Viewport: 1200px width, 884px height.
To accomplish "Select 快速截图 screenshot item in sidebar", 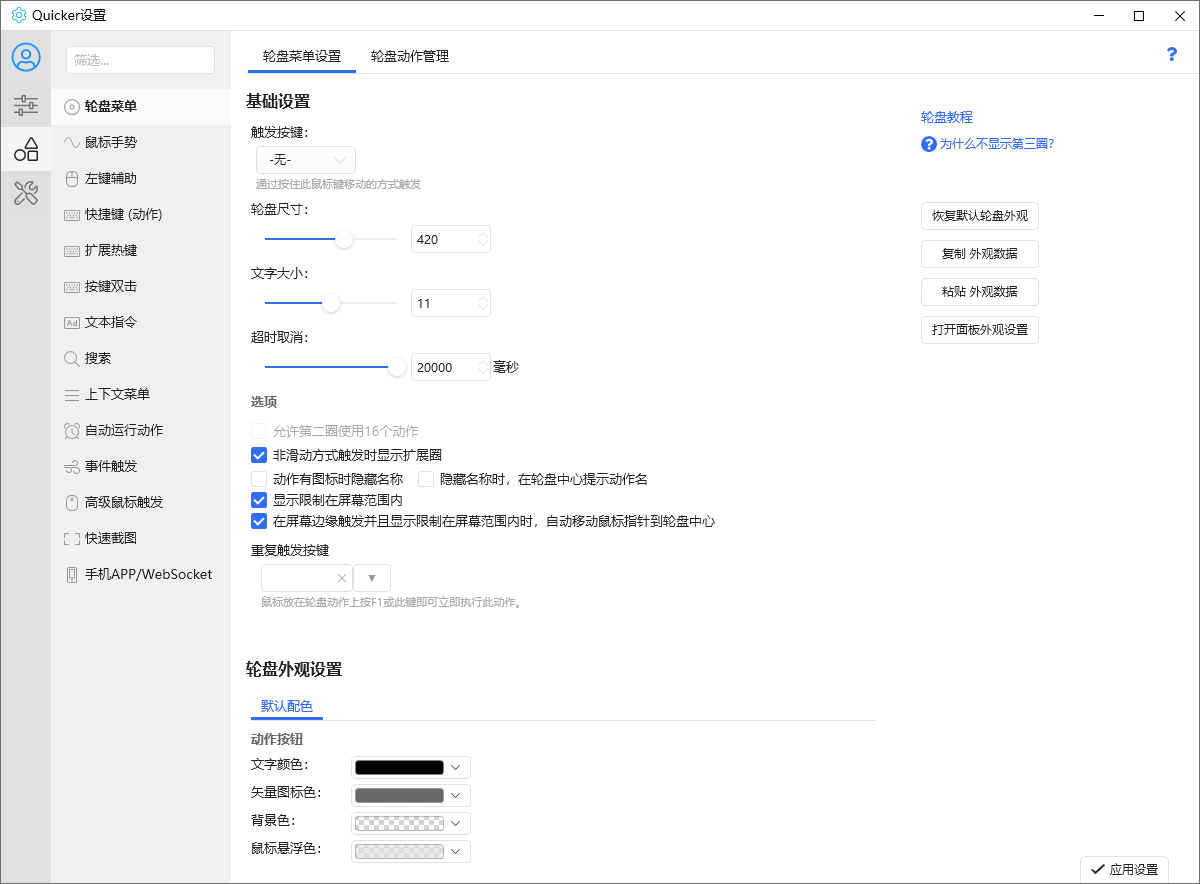I will (x=110, y=538).
